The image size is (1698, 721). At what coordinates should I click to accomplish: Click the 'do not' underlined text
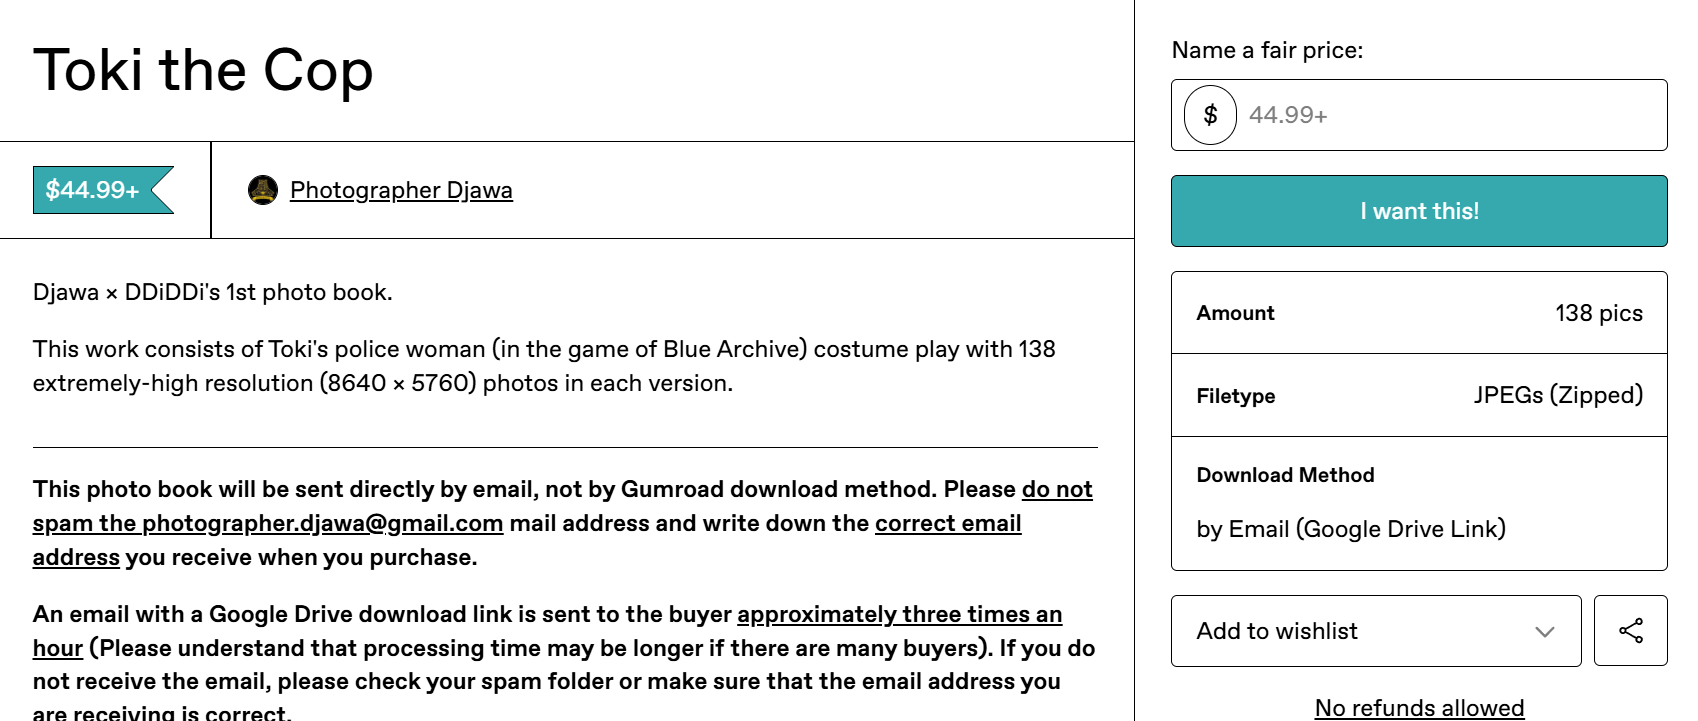pos(1057,489)
